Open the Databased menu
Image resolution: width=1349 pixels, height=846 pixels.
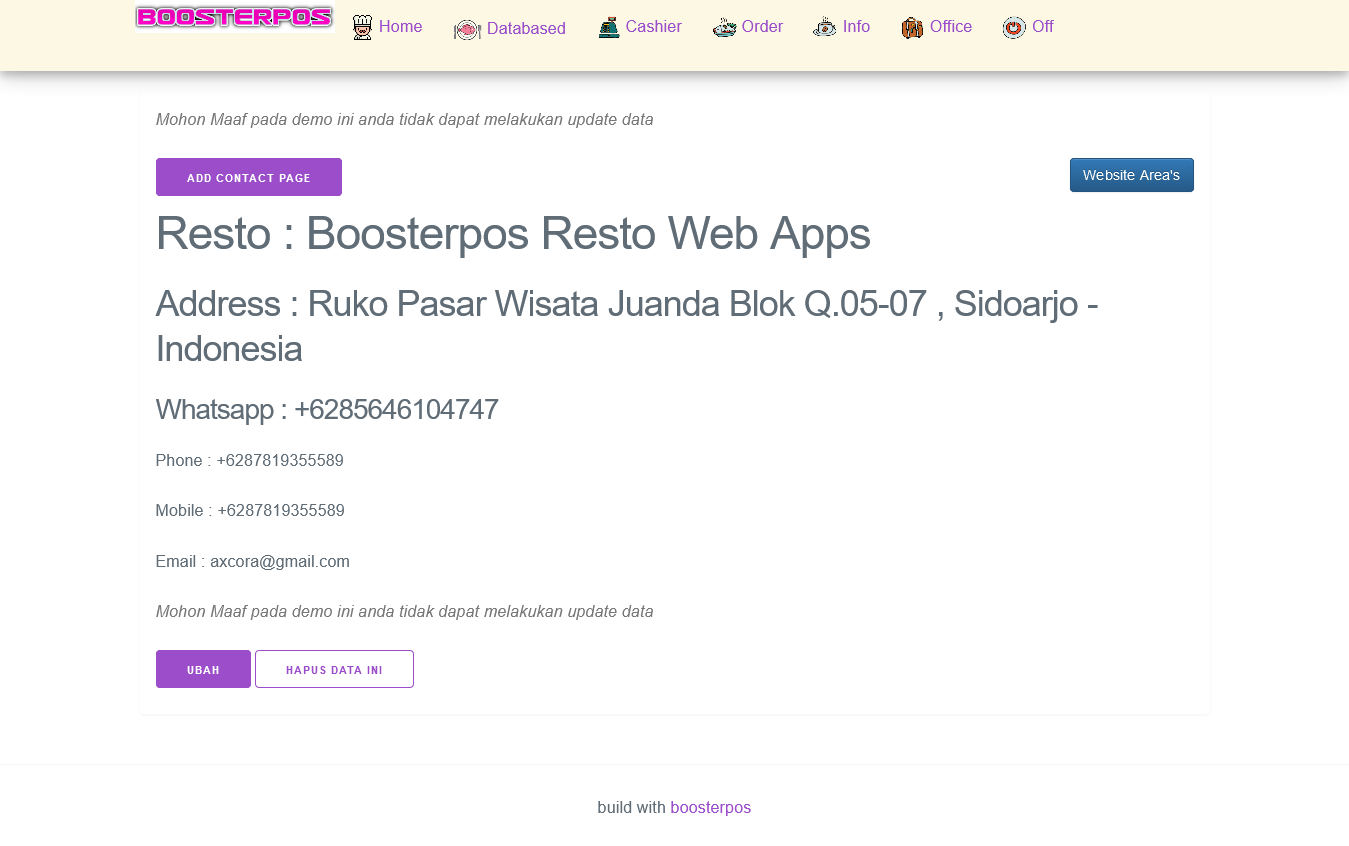(526, 29)
